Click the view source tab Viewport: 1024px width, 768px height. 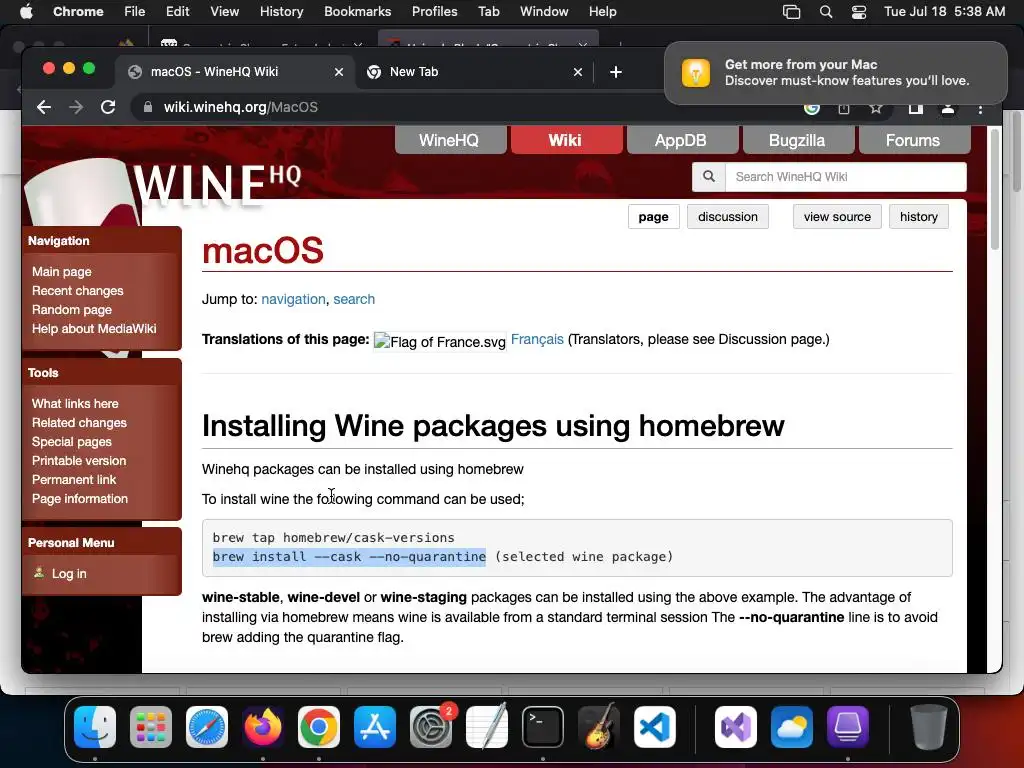point(837,217)
